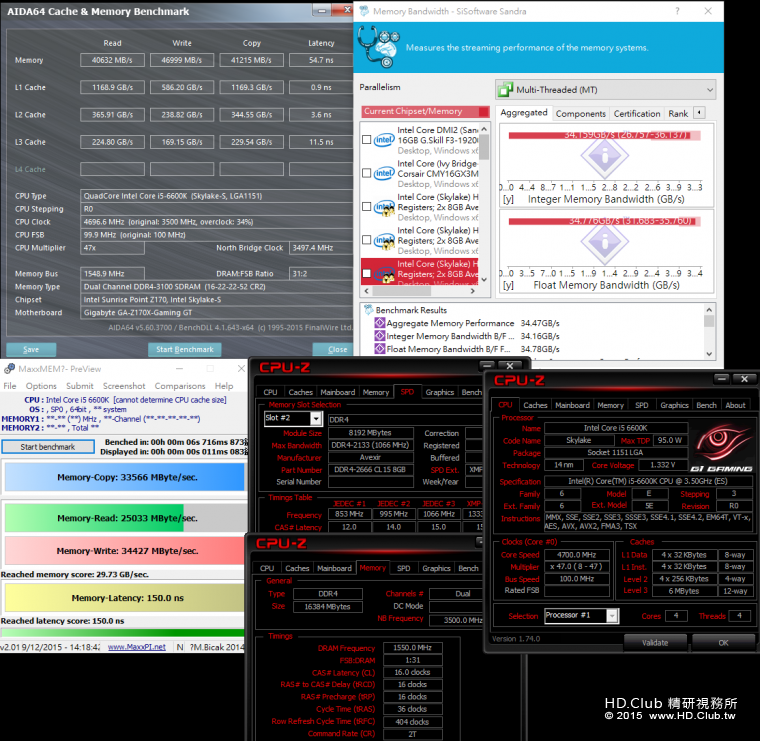Click AIDA64 Memory Read value field
Image resolution: width=760 pixels, height=741 pixels.
pos(112,60)
